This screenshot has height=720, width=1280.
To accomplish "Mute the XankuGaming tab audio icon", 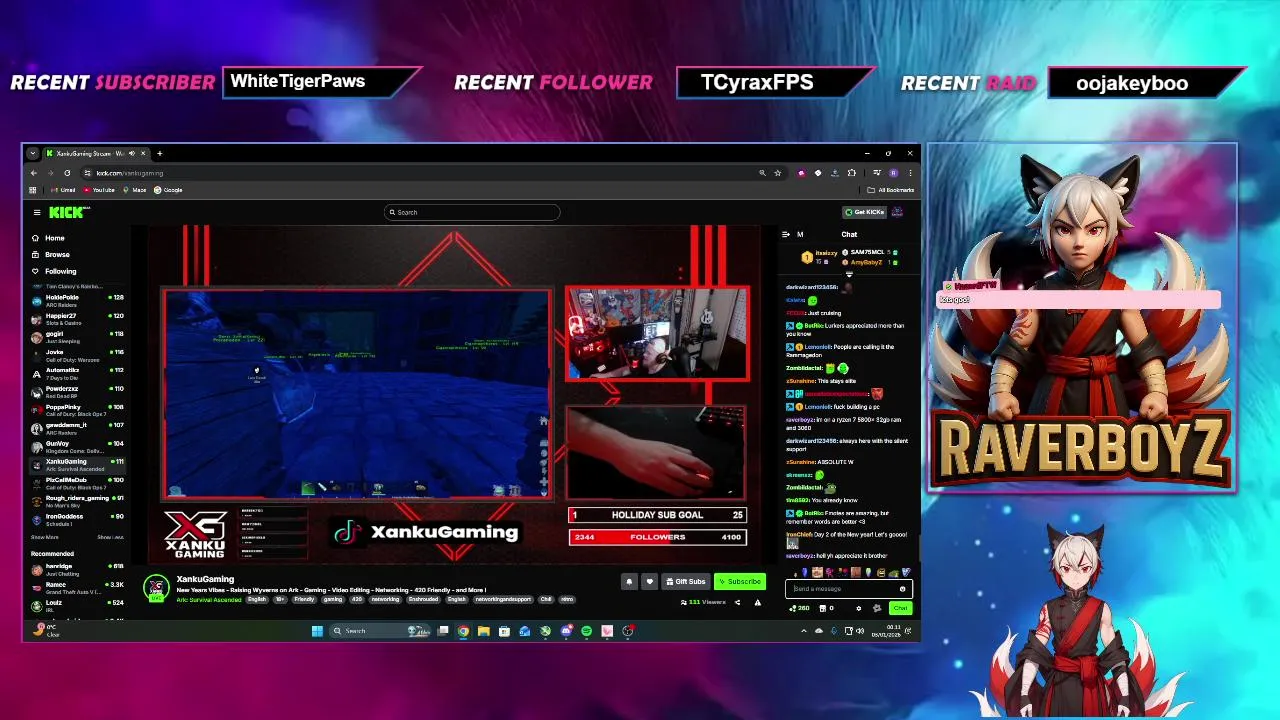I will click(132, 154).
